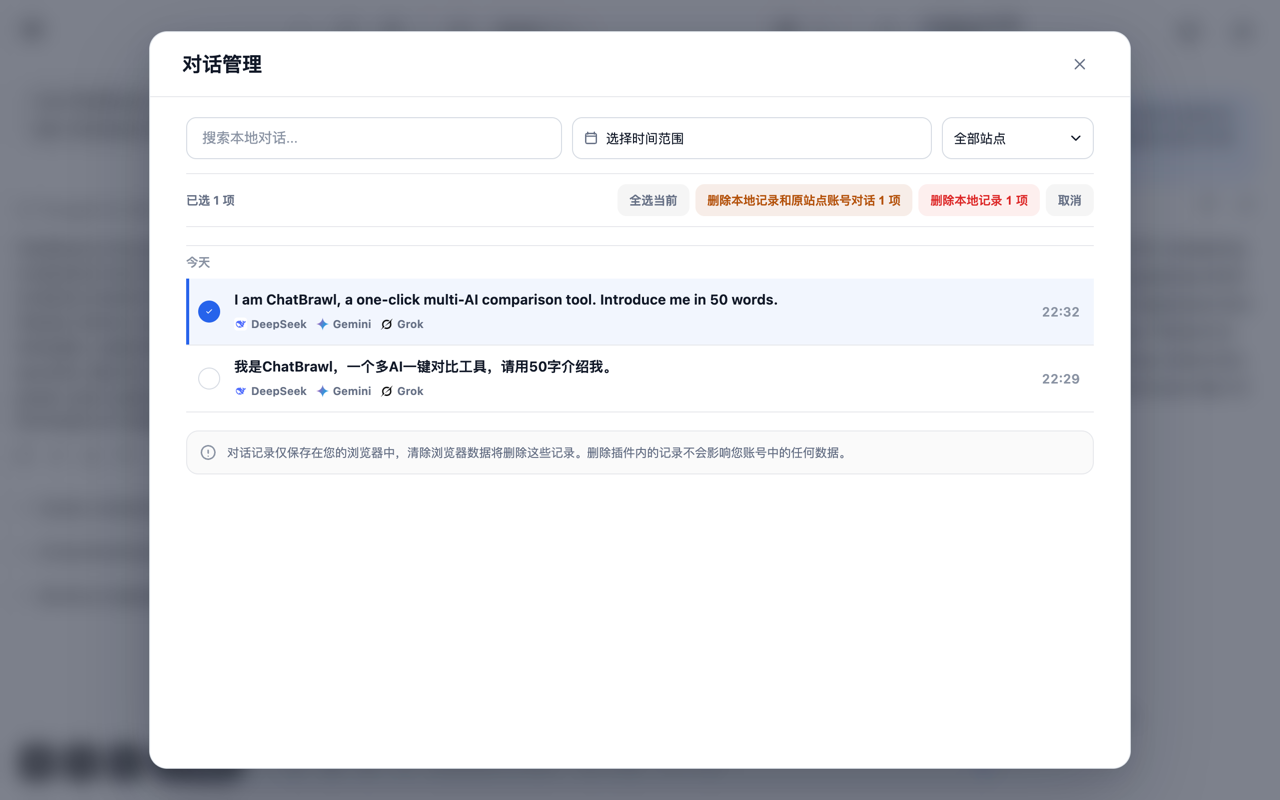
Task: Uncheck the English ChatBrawl conversation checkbox
Action: point(209,311)
